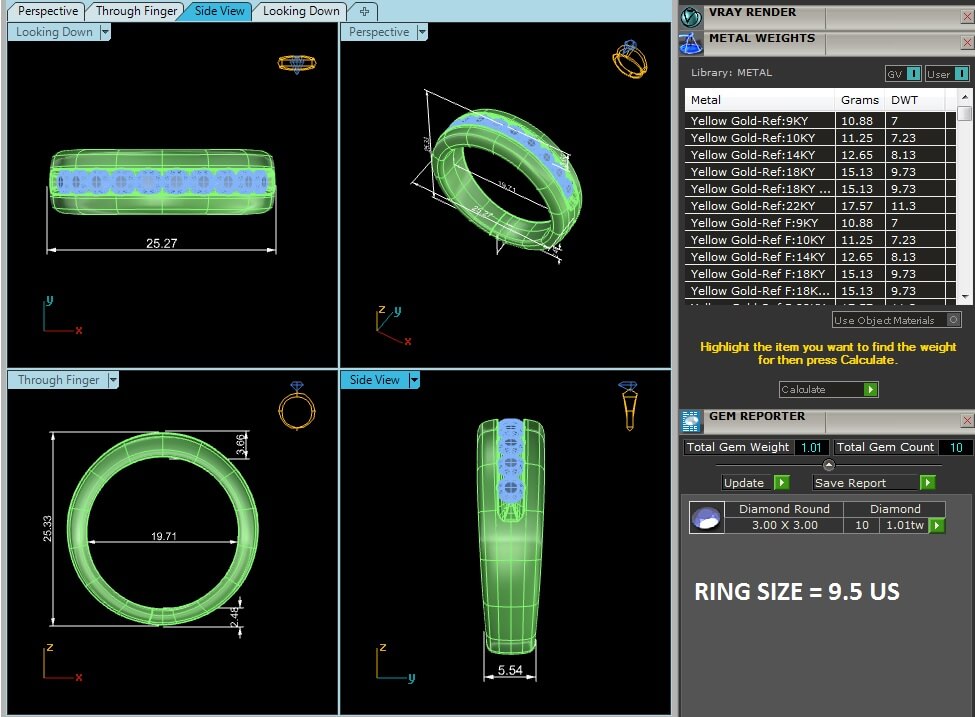Toggle the User library switch
The image size is (975, 717).
961,74
